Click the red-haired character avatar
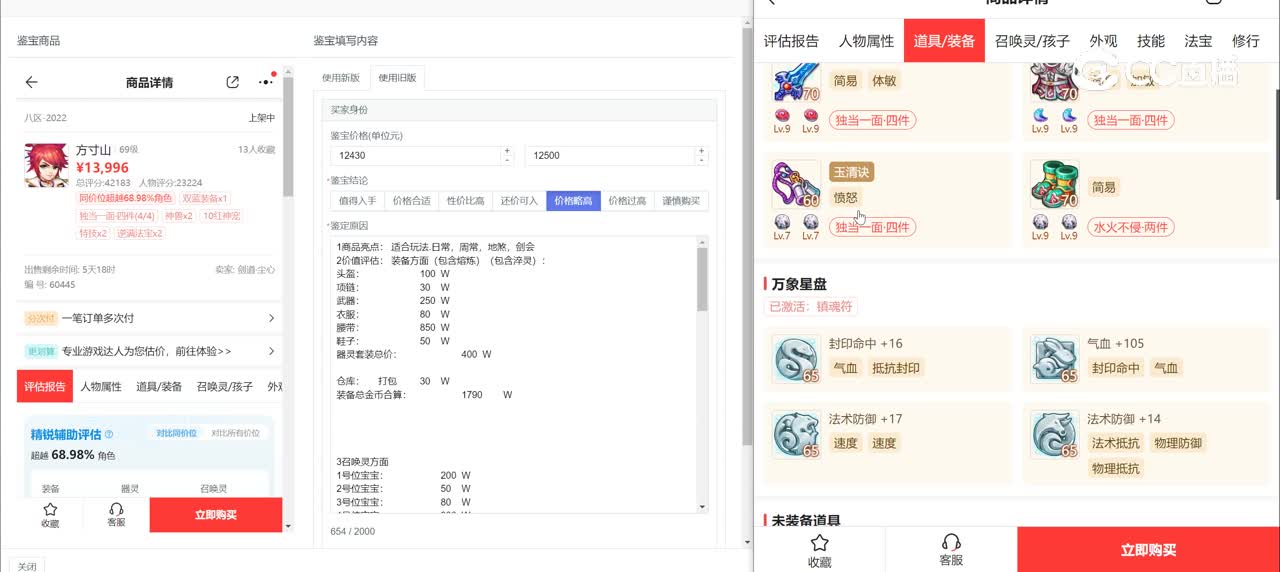This screenshot has width=1280, height=572. [x=46, y=165]
